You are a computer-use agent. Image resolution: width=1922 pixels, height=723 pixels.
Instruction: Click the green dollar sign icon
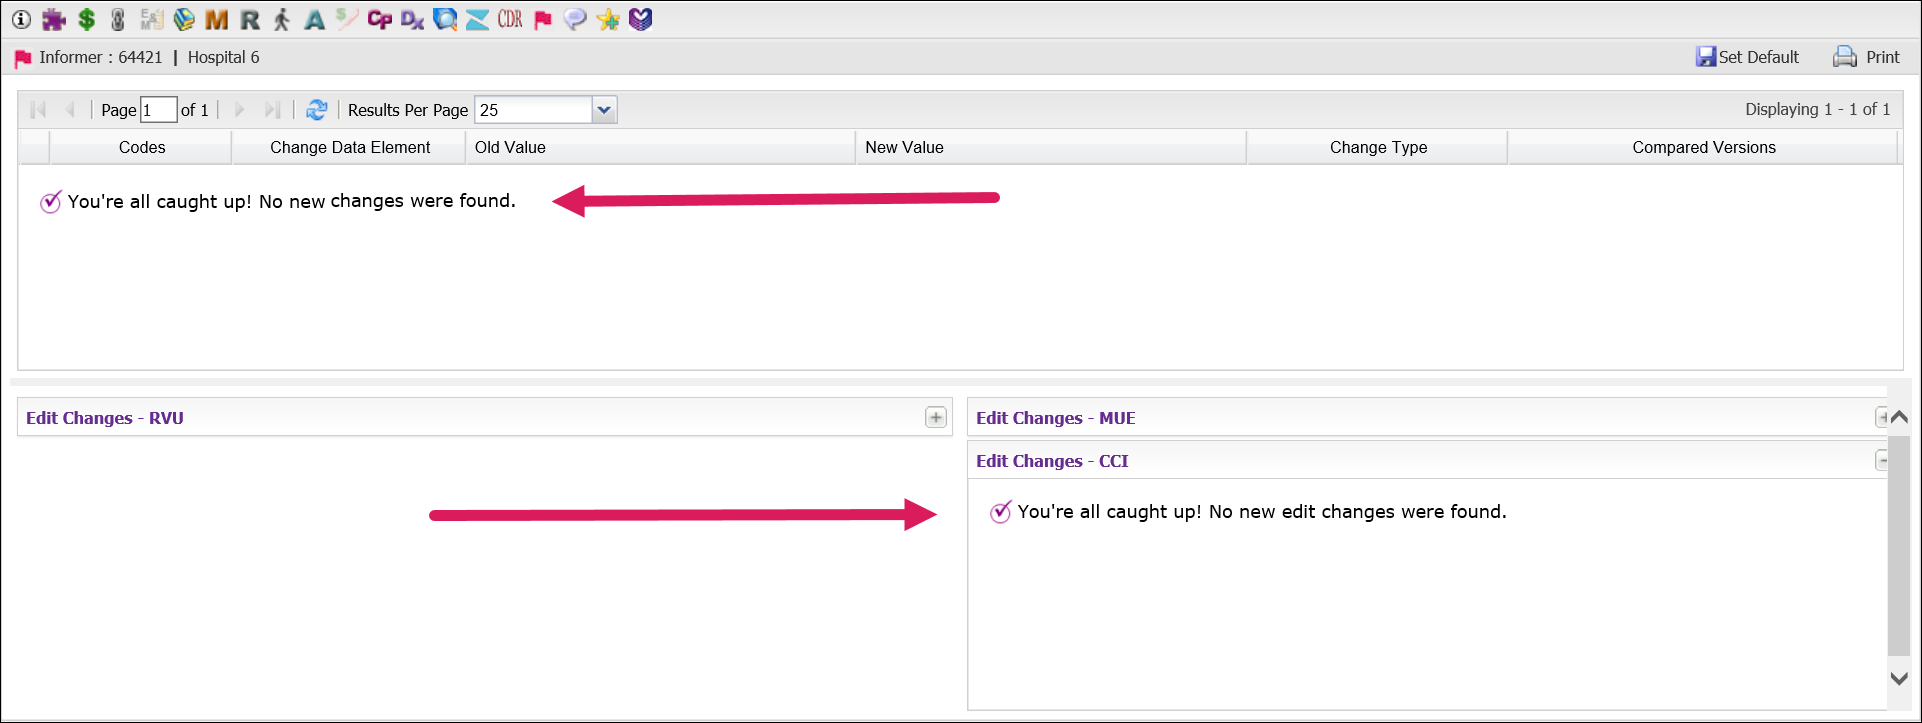click(x=87, y=19)
